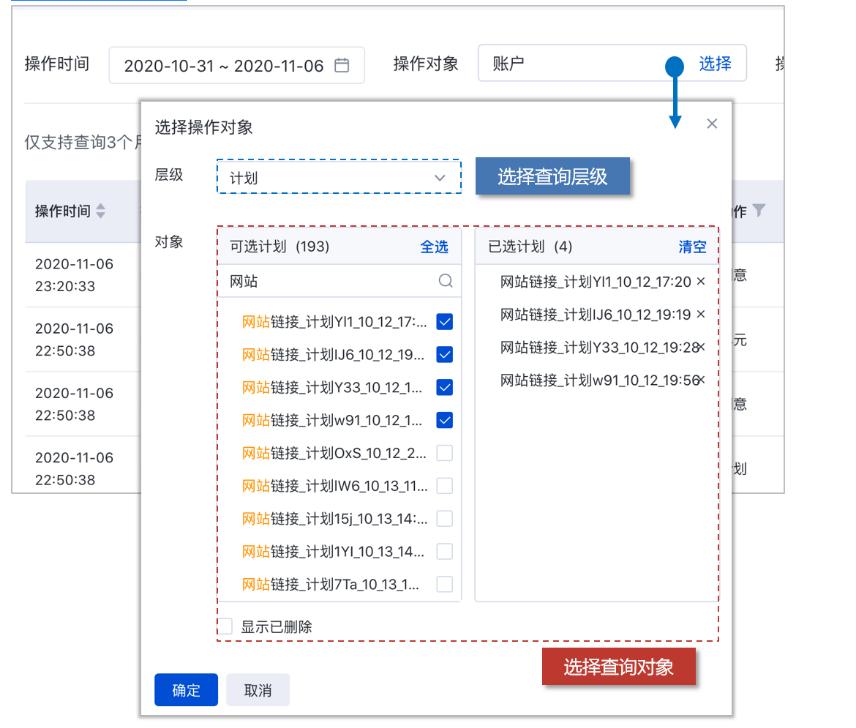This screenshot has height=728, width=856.
Task: Confirm the selection with the 确定 button
Action: click(x=185, y=689)
